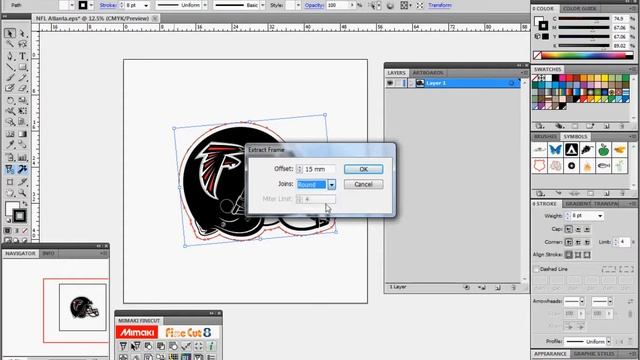The image size is (640, 360).
Task: Select the Eraser tool
Action: coord(22,88)
